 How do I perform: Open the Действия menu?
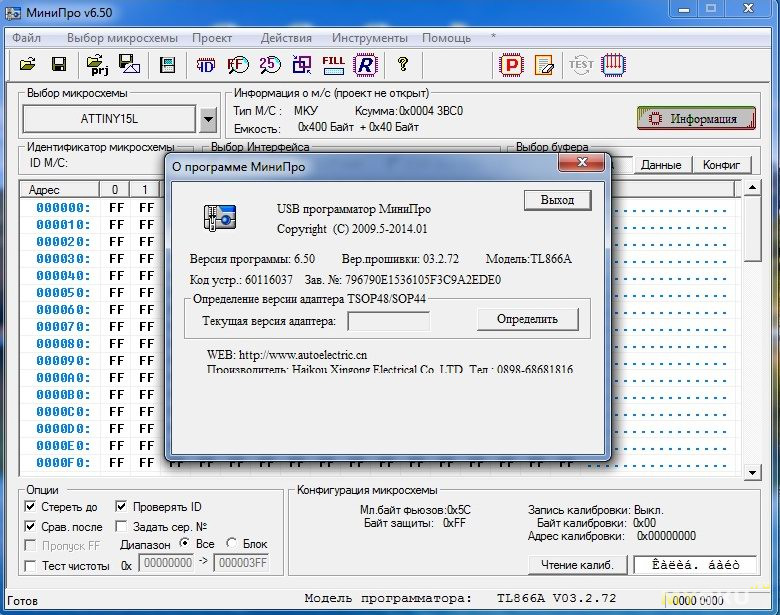click(286, 38)
